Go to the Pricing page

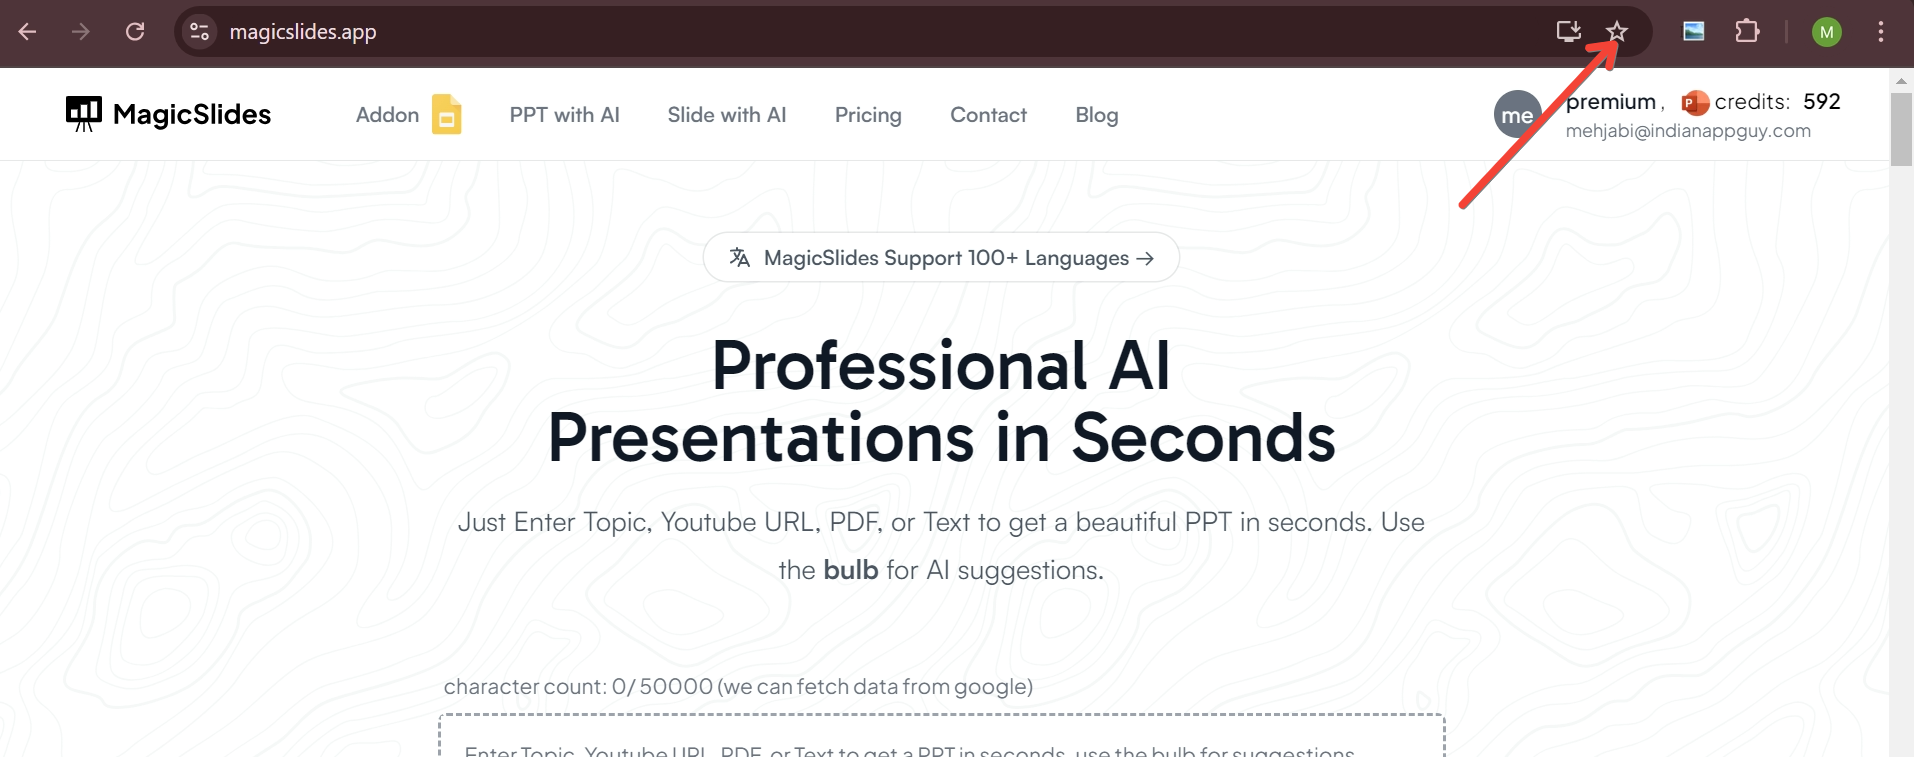point(868,115)
